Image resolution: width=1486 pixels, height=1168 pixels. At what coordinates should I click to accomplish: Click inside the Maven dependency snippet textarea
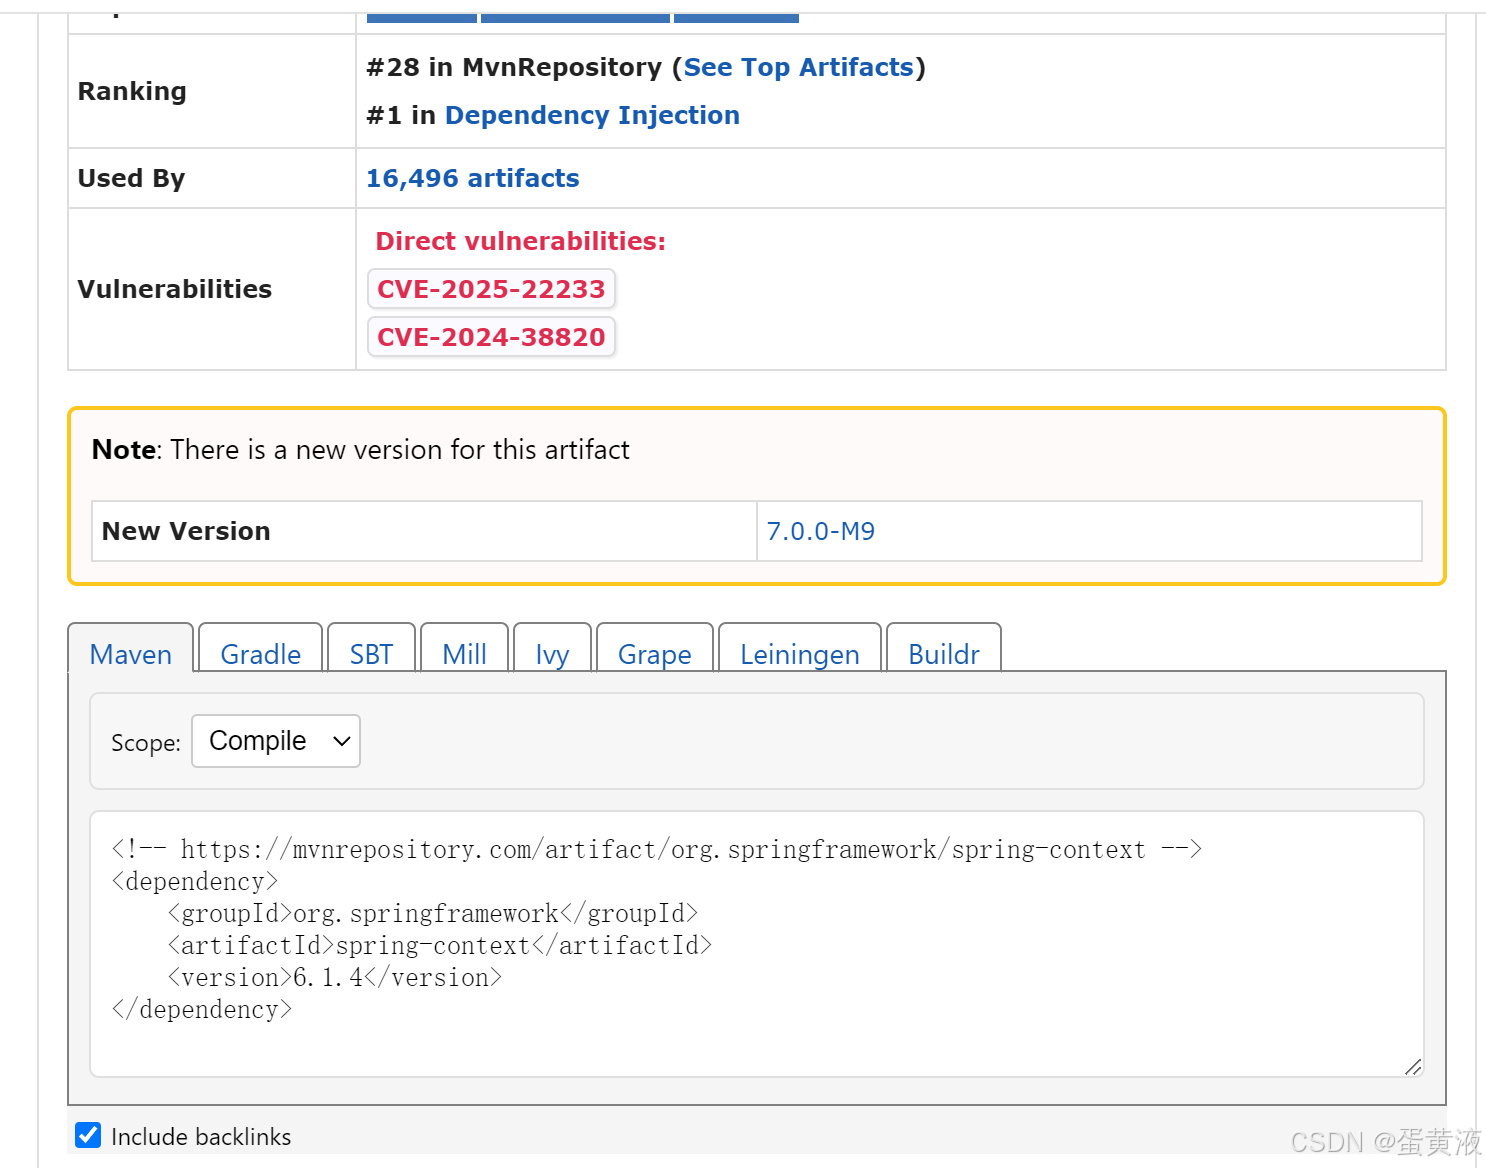[x=757, y=944]
